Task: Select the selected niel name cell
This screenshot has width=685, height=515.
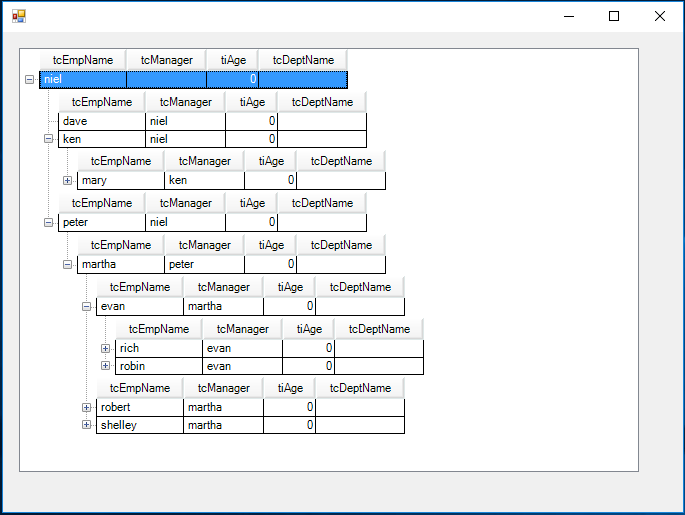Action: (83, 79)
